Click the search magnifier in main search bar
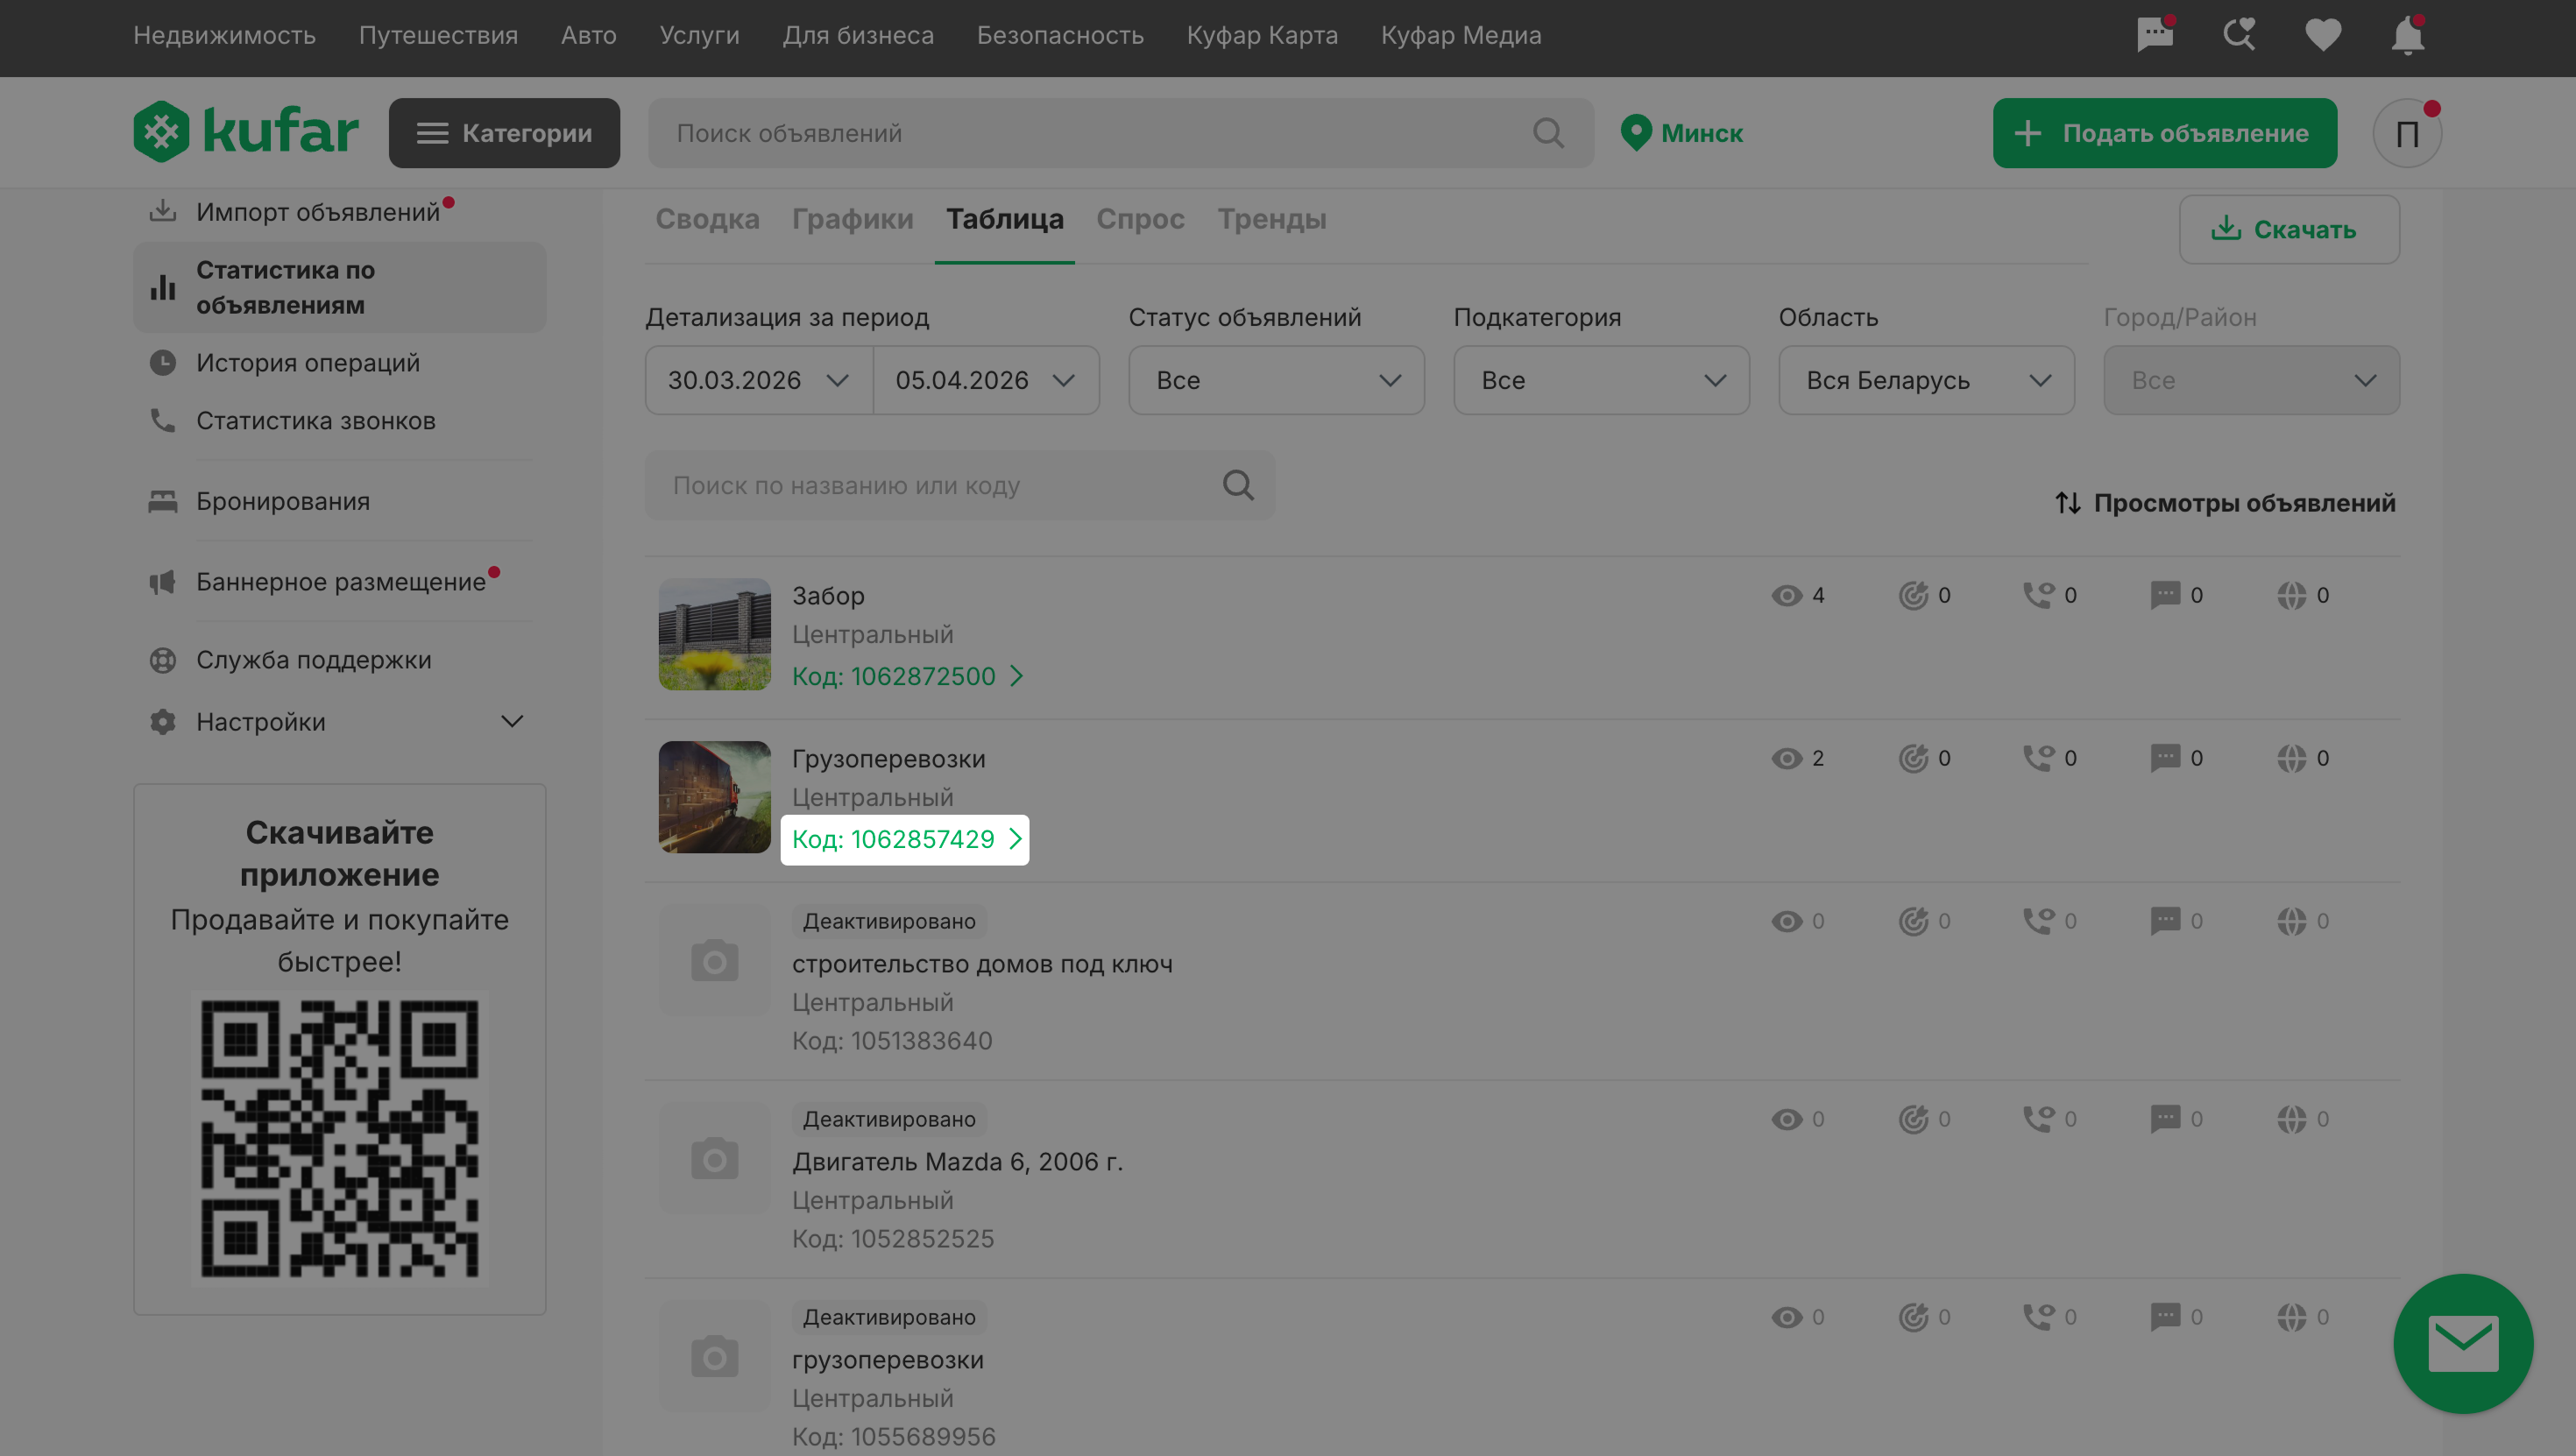Viewport: 2576px width, 1456px height. 1548,133
